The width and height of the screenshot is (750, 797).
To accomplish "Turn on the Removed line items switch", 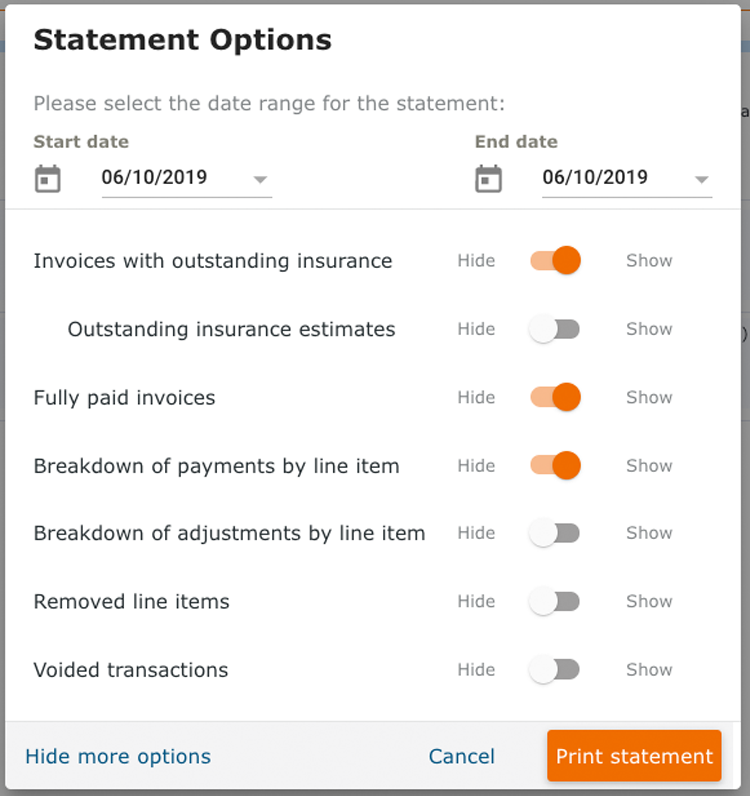I will [x=554, y=601].
